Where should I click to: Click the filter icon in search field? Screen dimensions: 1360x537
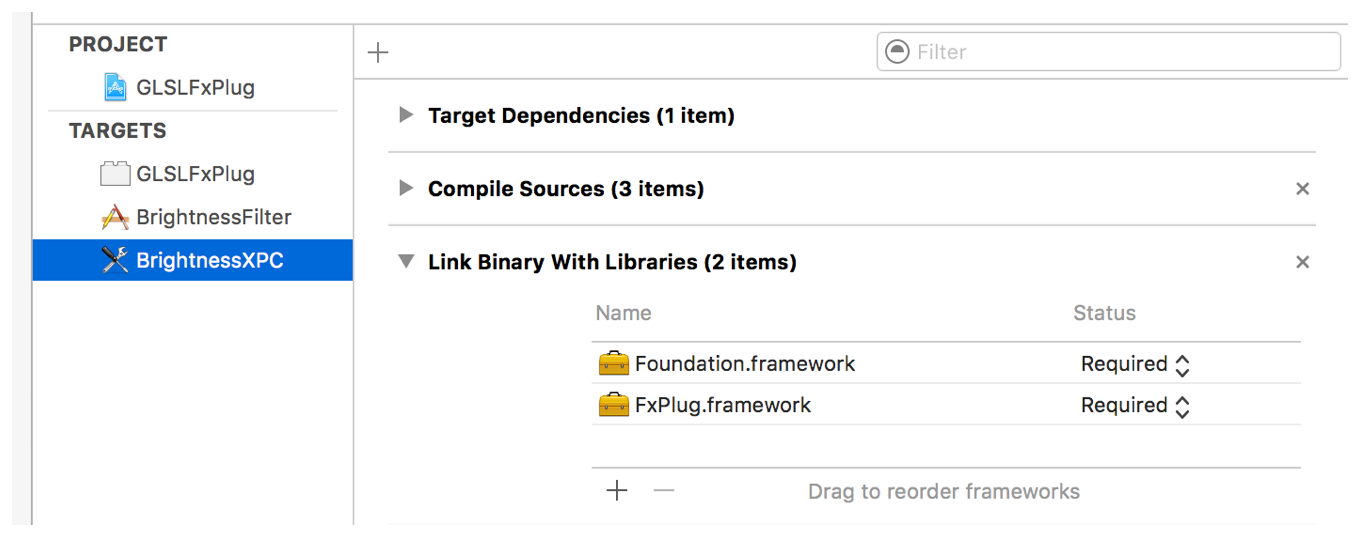899,52
